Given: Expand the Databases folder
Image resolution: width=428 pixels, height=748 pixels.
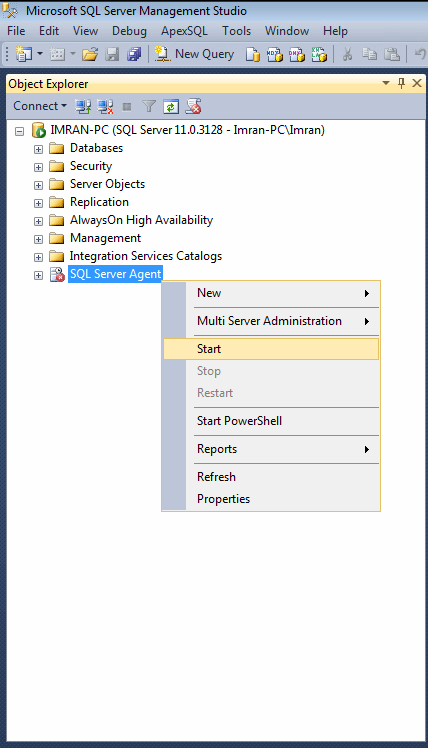Looking at the screenshot, I should (x=38, y=149).
